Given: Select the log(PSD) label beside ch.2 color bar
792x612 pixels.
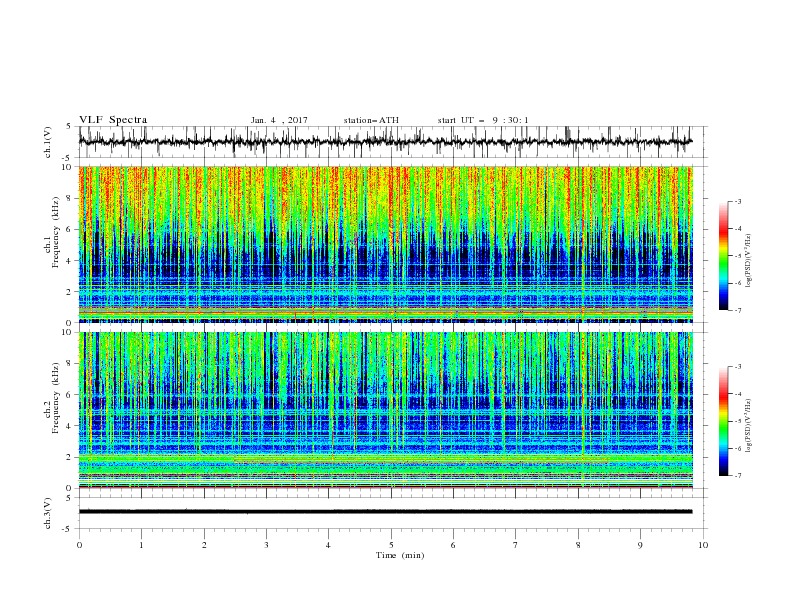Looking at the screenshot, I should click(748, 425).
